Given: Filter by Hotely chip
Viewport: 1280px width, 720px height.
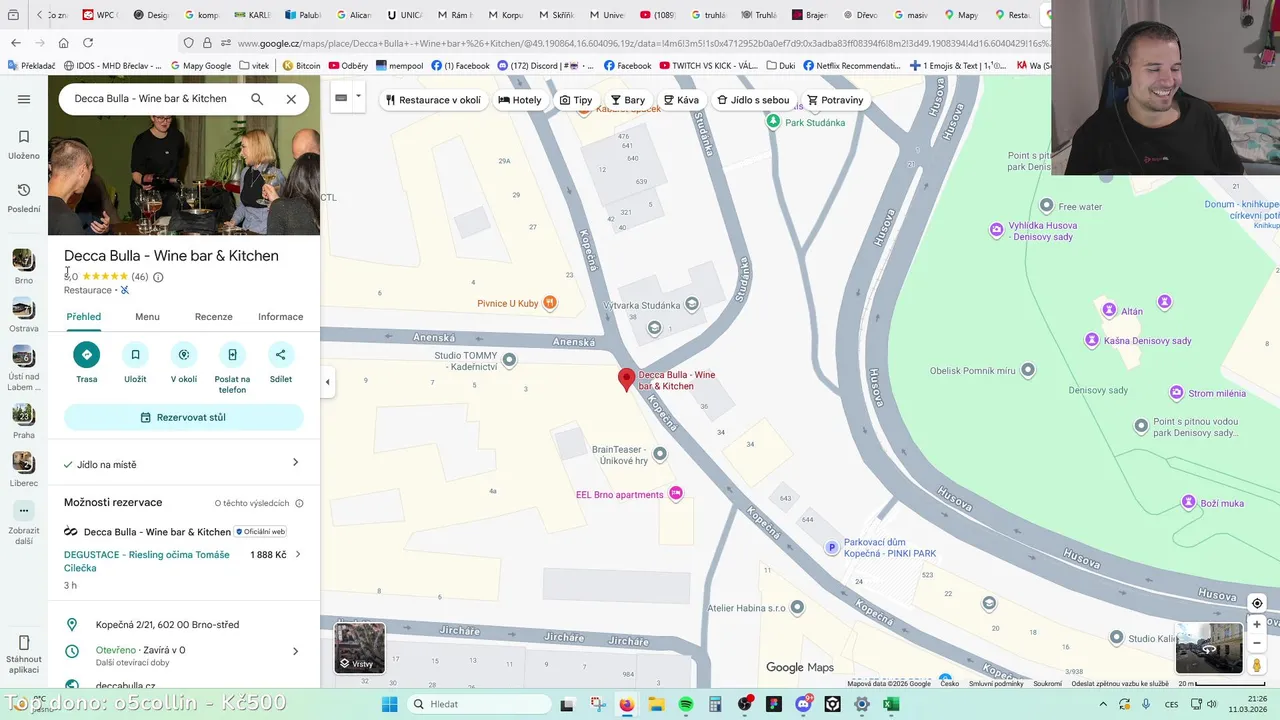Looking at the screenshot, I should click(520, 100).
